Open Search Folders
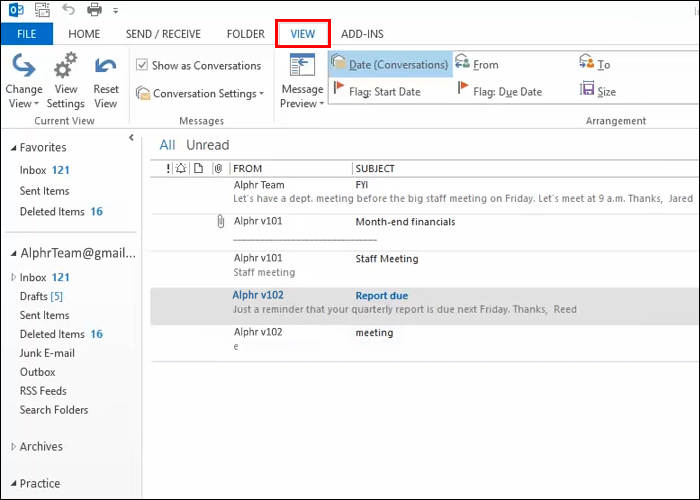 point(54,410)
